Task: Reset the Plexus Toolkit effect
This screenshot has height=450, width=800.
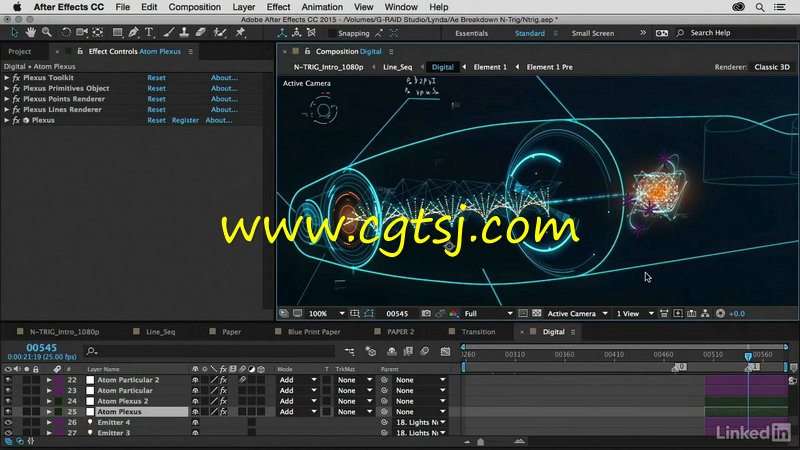Action: click(x=156, y=78)
